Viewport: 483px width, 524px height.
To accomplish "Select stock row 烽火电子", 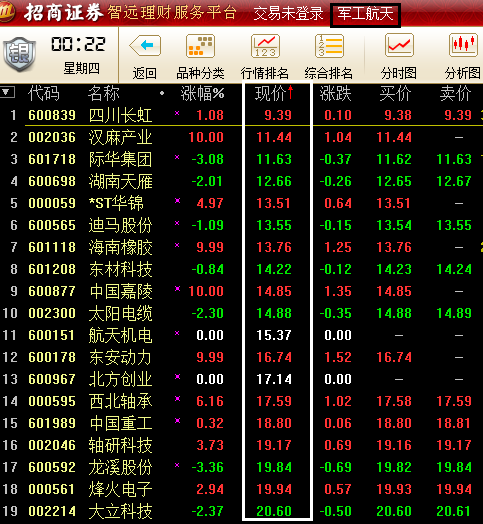I will click(241, 489).
